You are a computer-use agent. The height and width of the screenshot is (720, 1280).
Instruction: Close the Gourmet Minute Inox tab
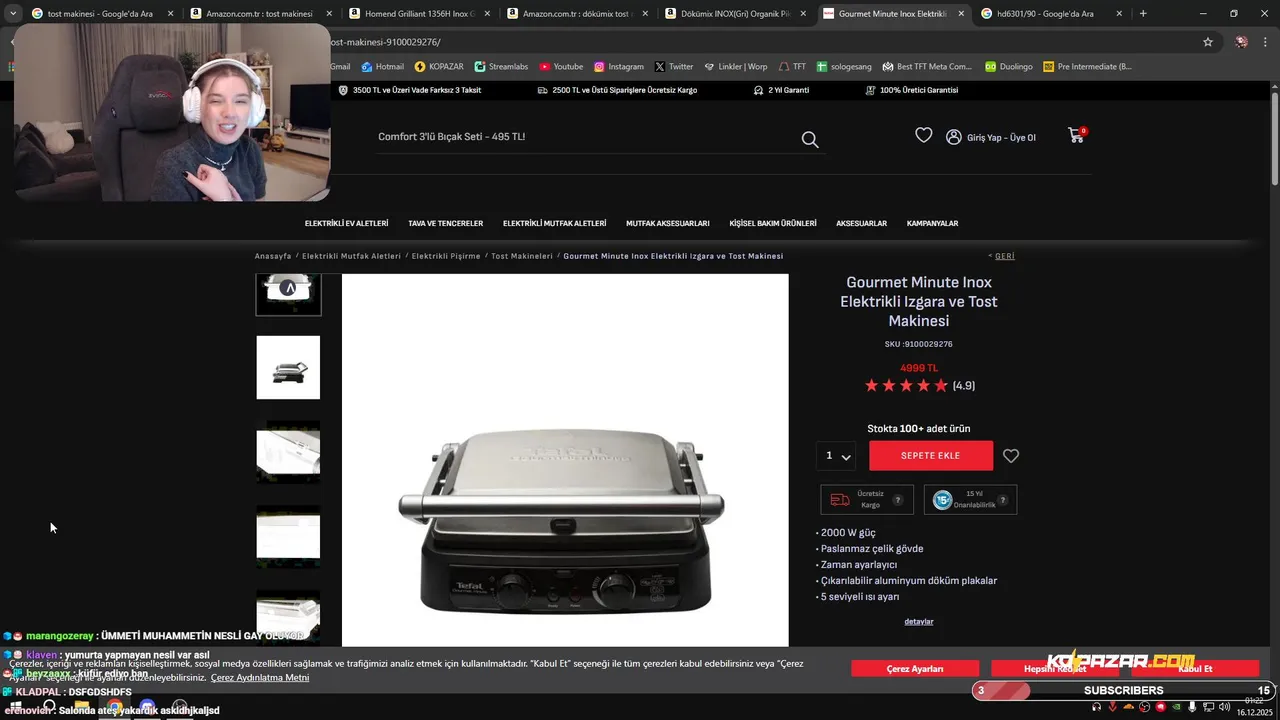tap(961, 14)
